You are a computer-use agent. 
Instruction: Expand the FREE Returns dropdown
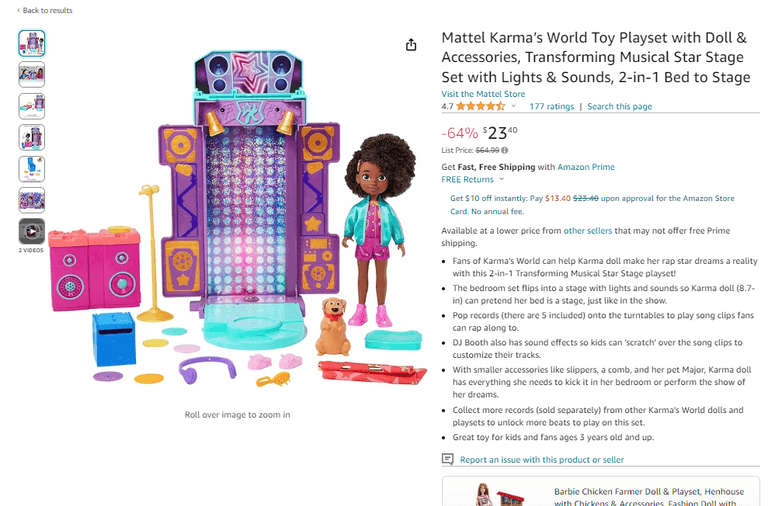pyautogui.click(x=498, y=180)
